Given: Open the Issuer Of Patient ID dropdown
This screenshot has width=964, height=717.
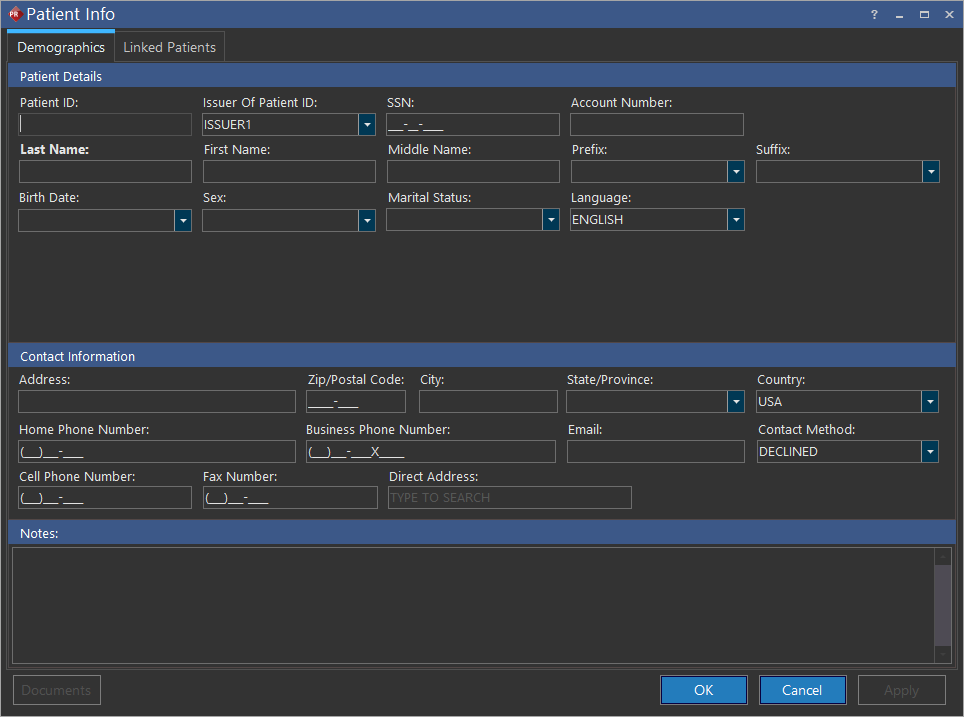Looking at the screenshot, I should 367,124.
